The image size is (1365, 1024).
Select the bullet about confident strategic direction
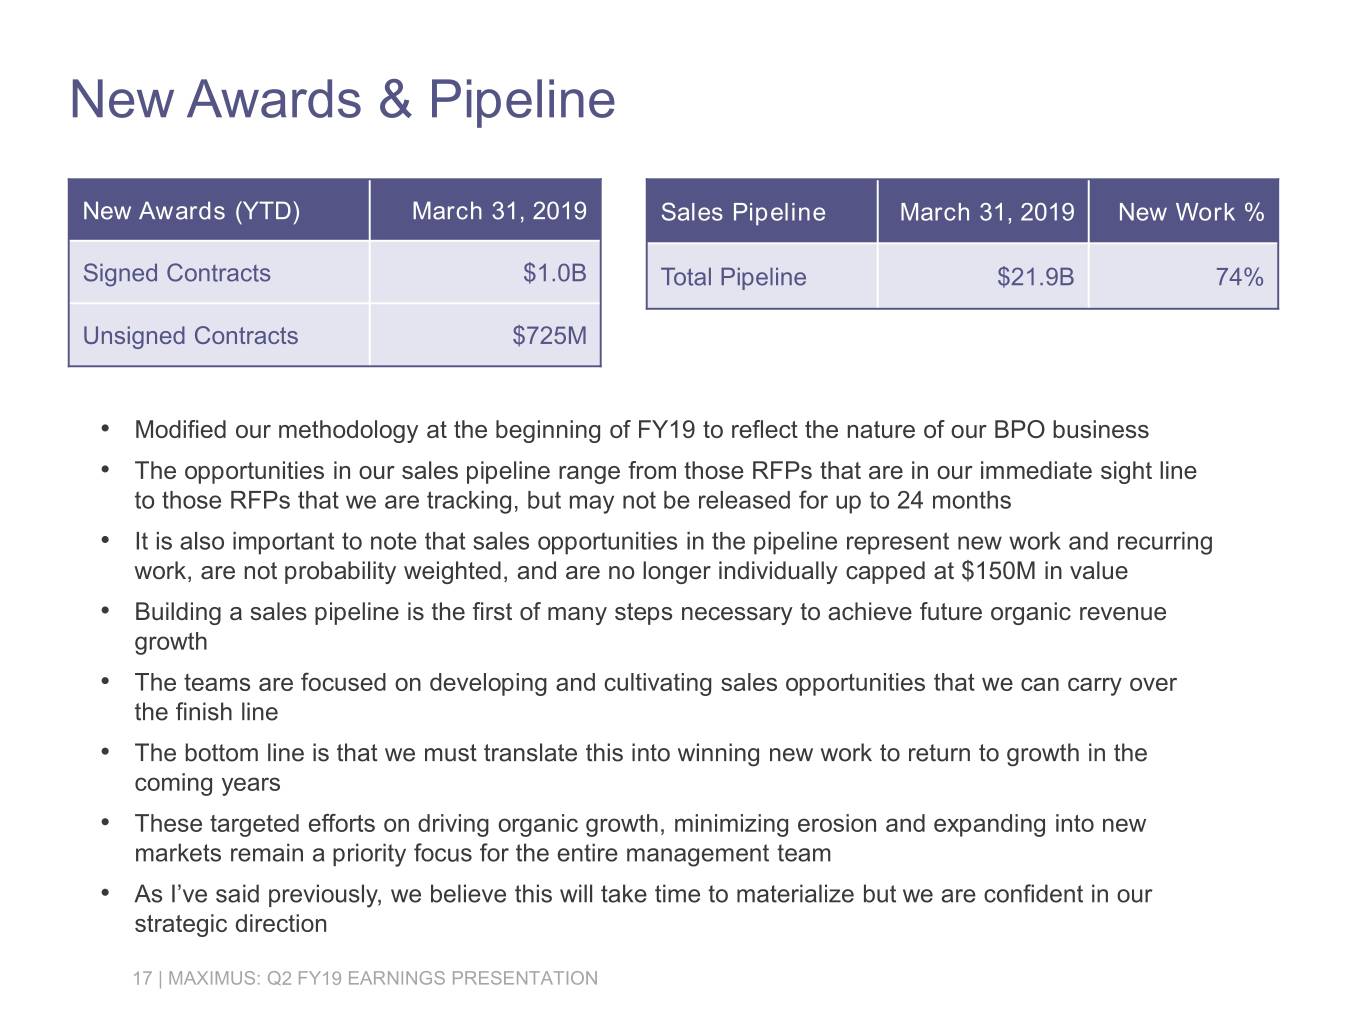[x=642, y=908]
